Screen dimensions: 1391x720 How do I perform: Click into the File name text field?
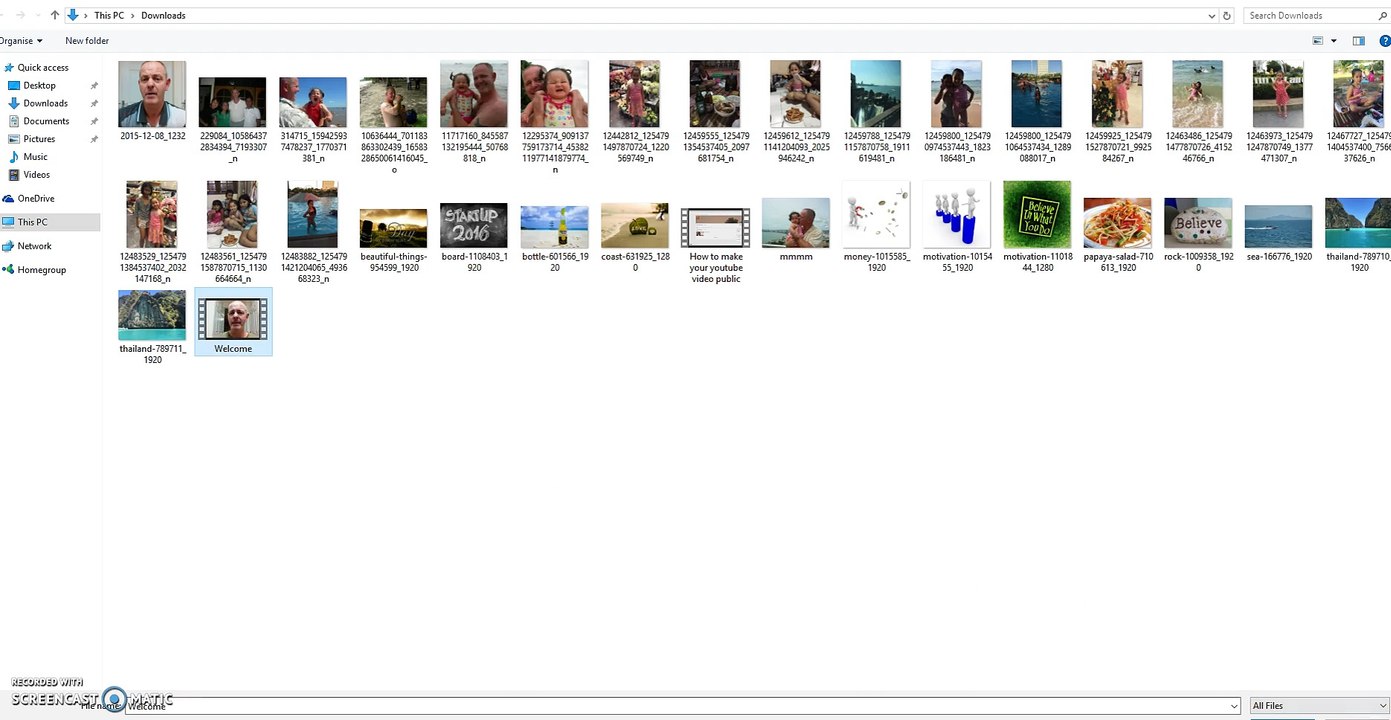point(677,706)
